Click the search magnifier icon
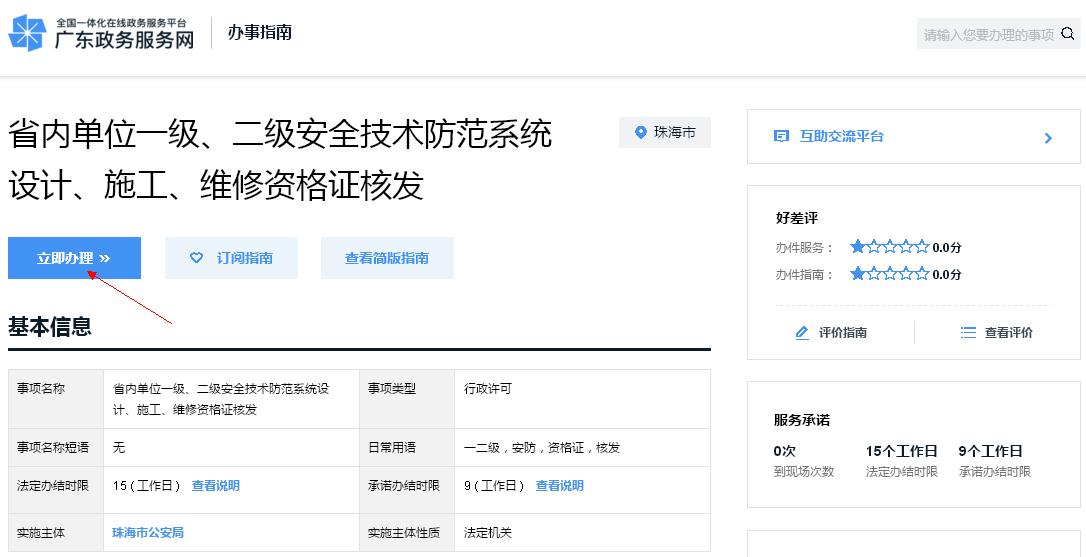 (x=1067, y=34)
